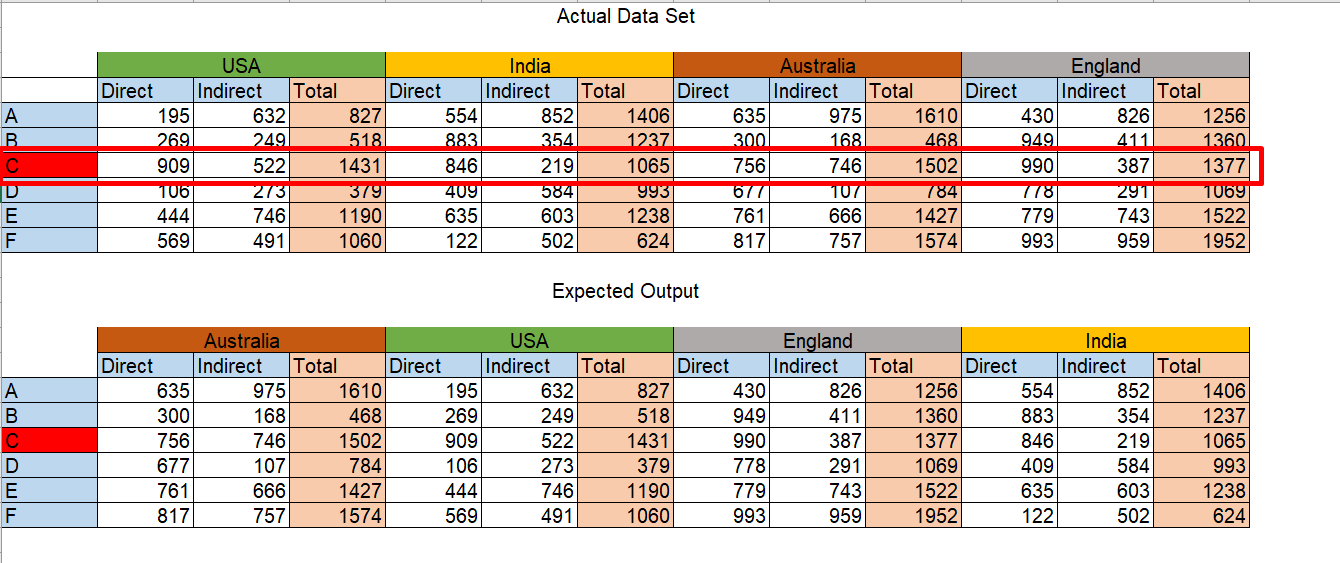Viewport: 1340px width, 563px height.
Task: Click USA total 827 in Actual Data Set
Action: click(337, 115)
